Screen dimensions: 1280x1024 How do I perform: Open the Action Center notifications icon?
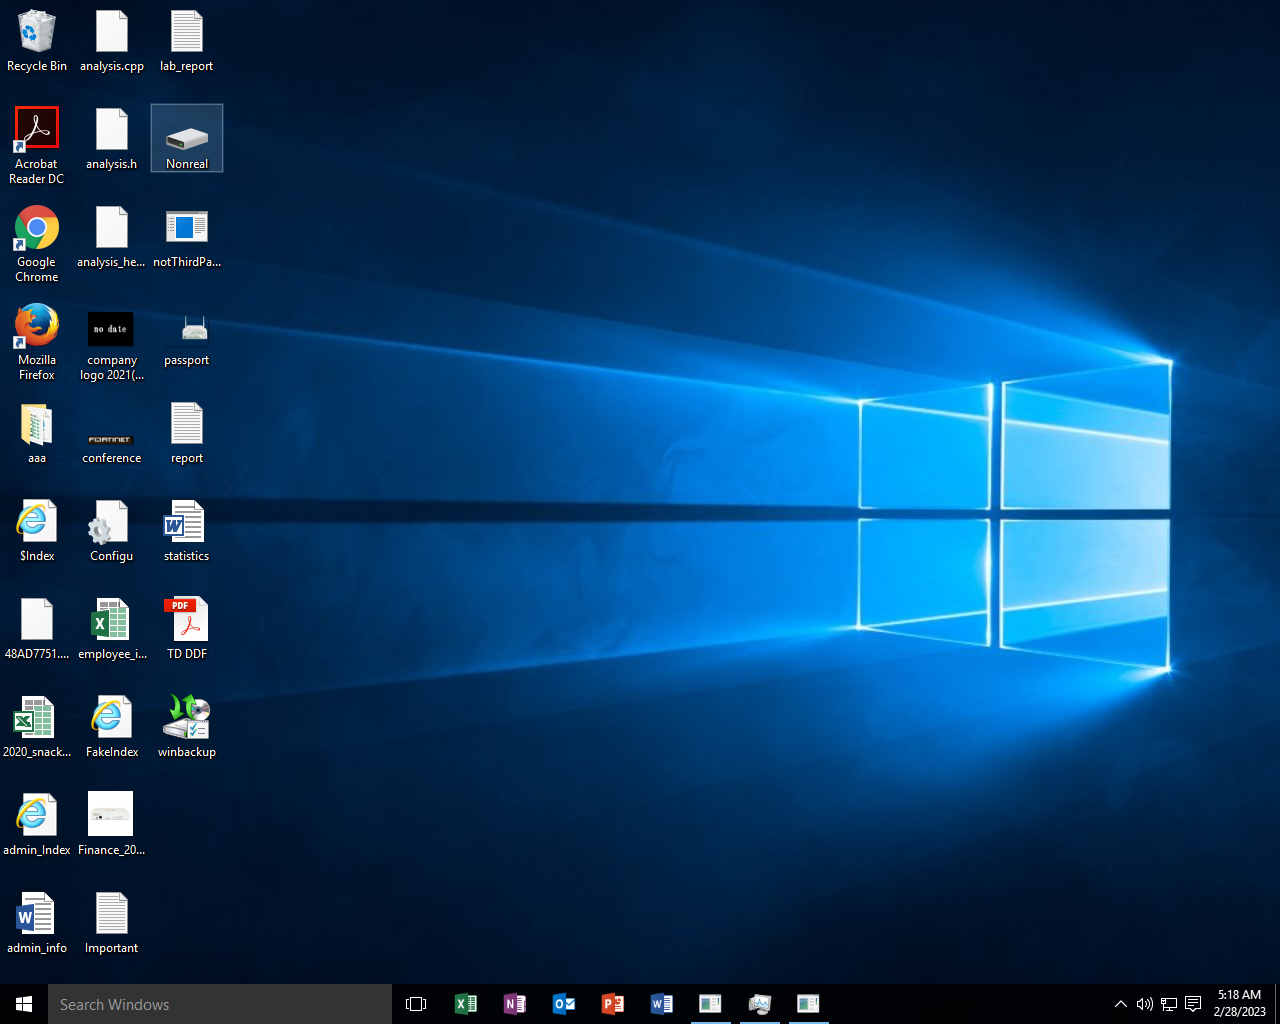[1193, 1004]
